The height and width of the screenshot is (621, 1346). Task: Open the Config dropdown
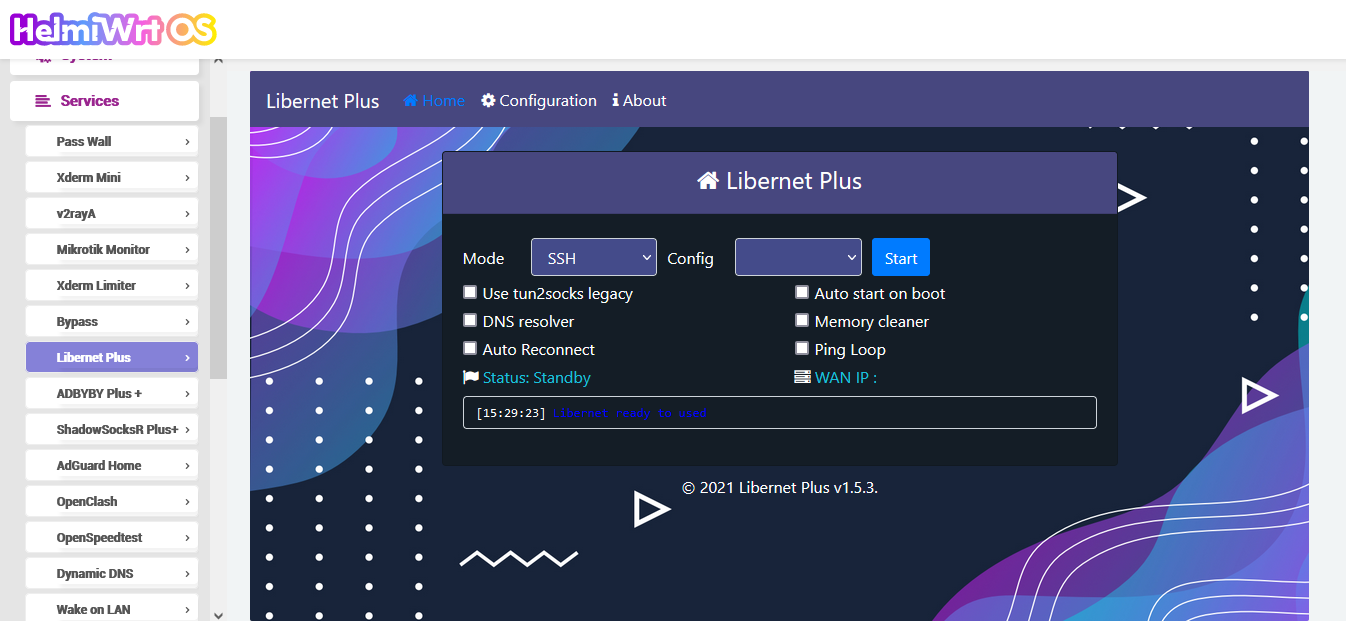(x=798, y=257)
